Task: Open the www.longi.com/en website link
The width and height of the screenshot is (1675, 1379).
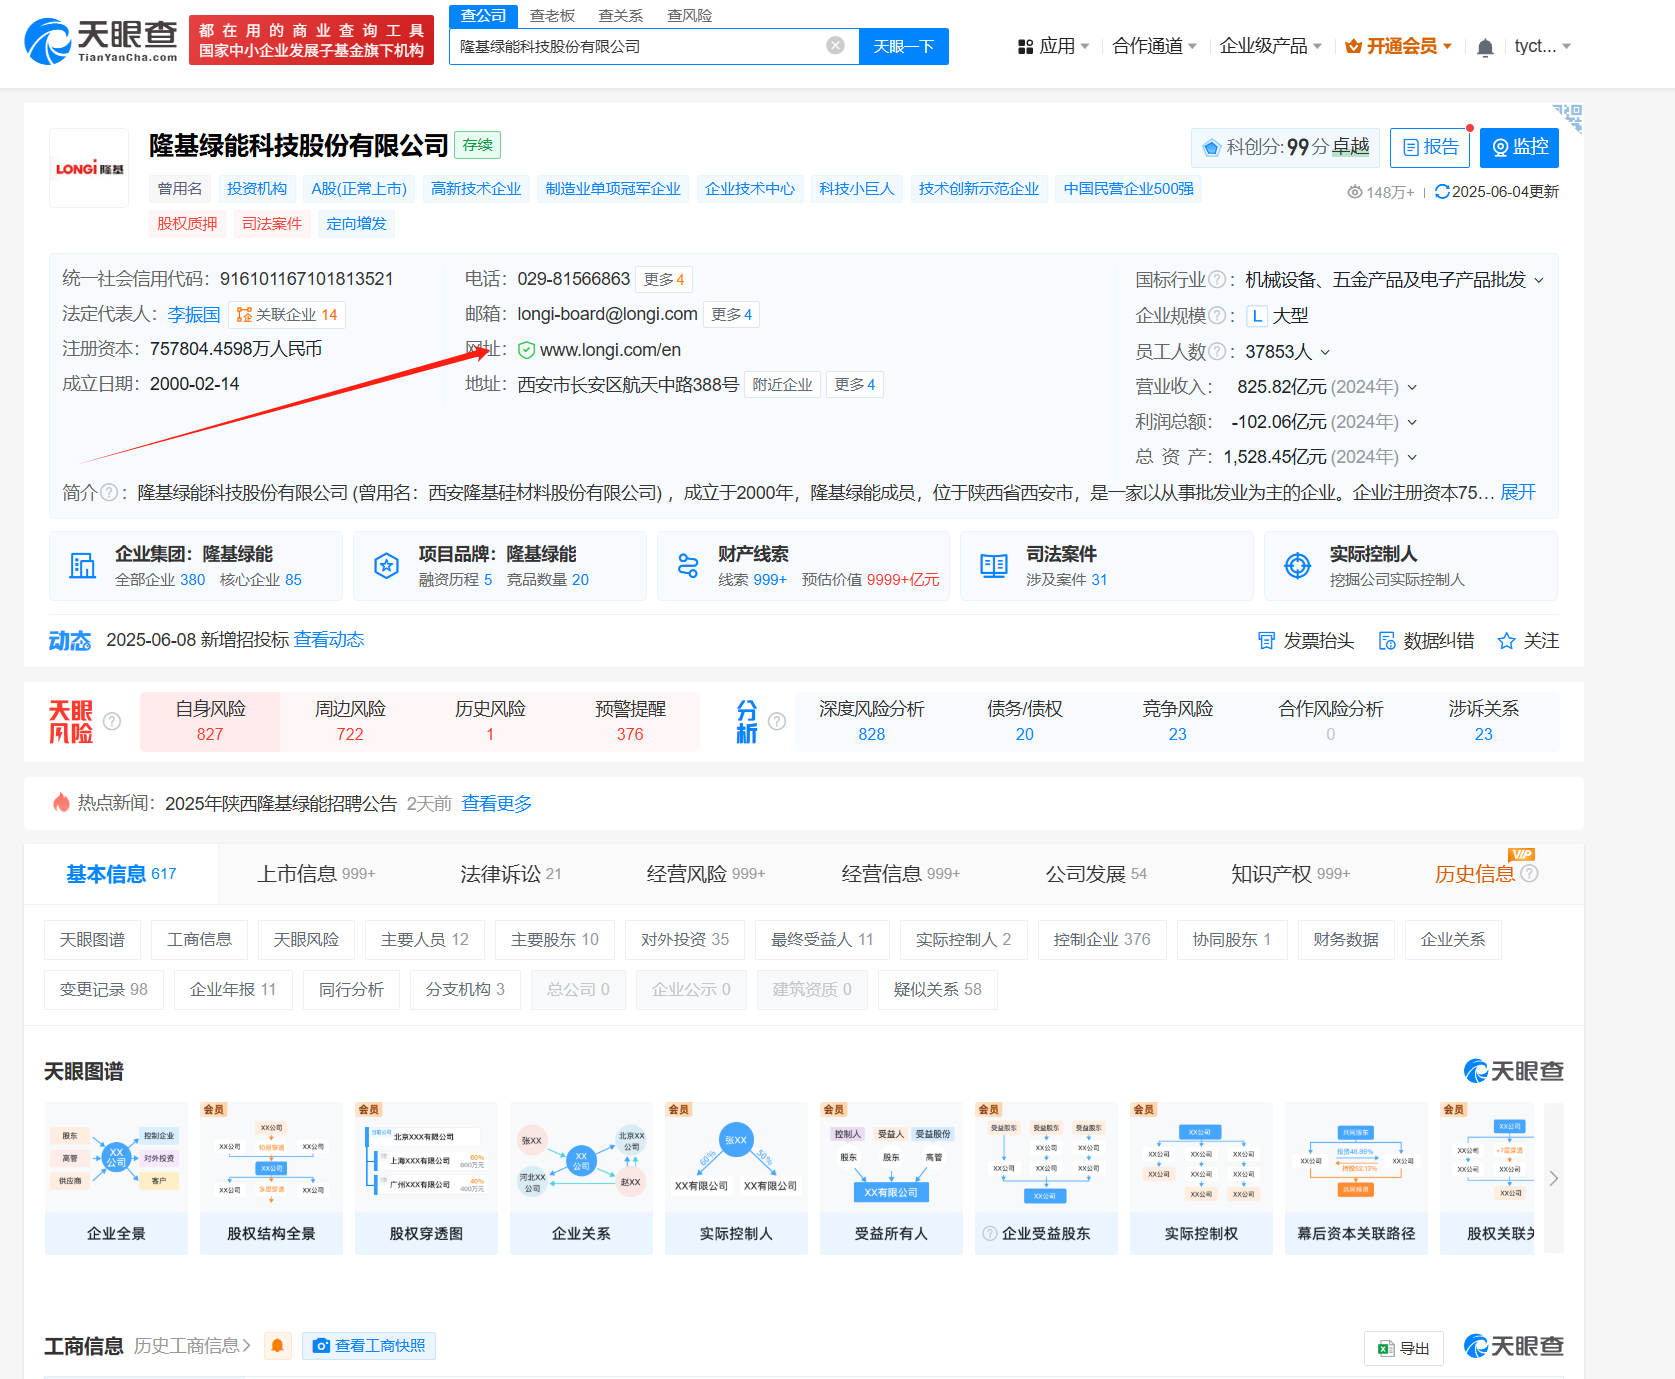Action: [x=610, y=350]
